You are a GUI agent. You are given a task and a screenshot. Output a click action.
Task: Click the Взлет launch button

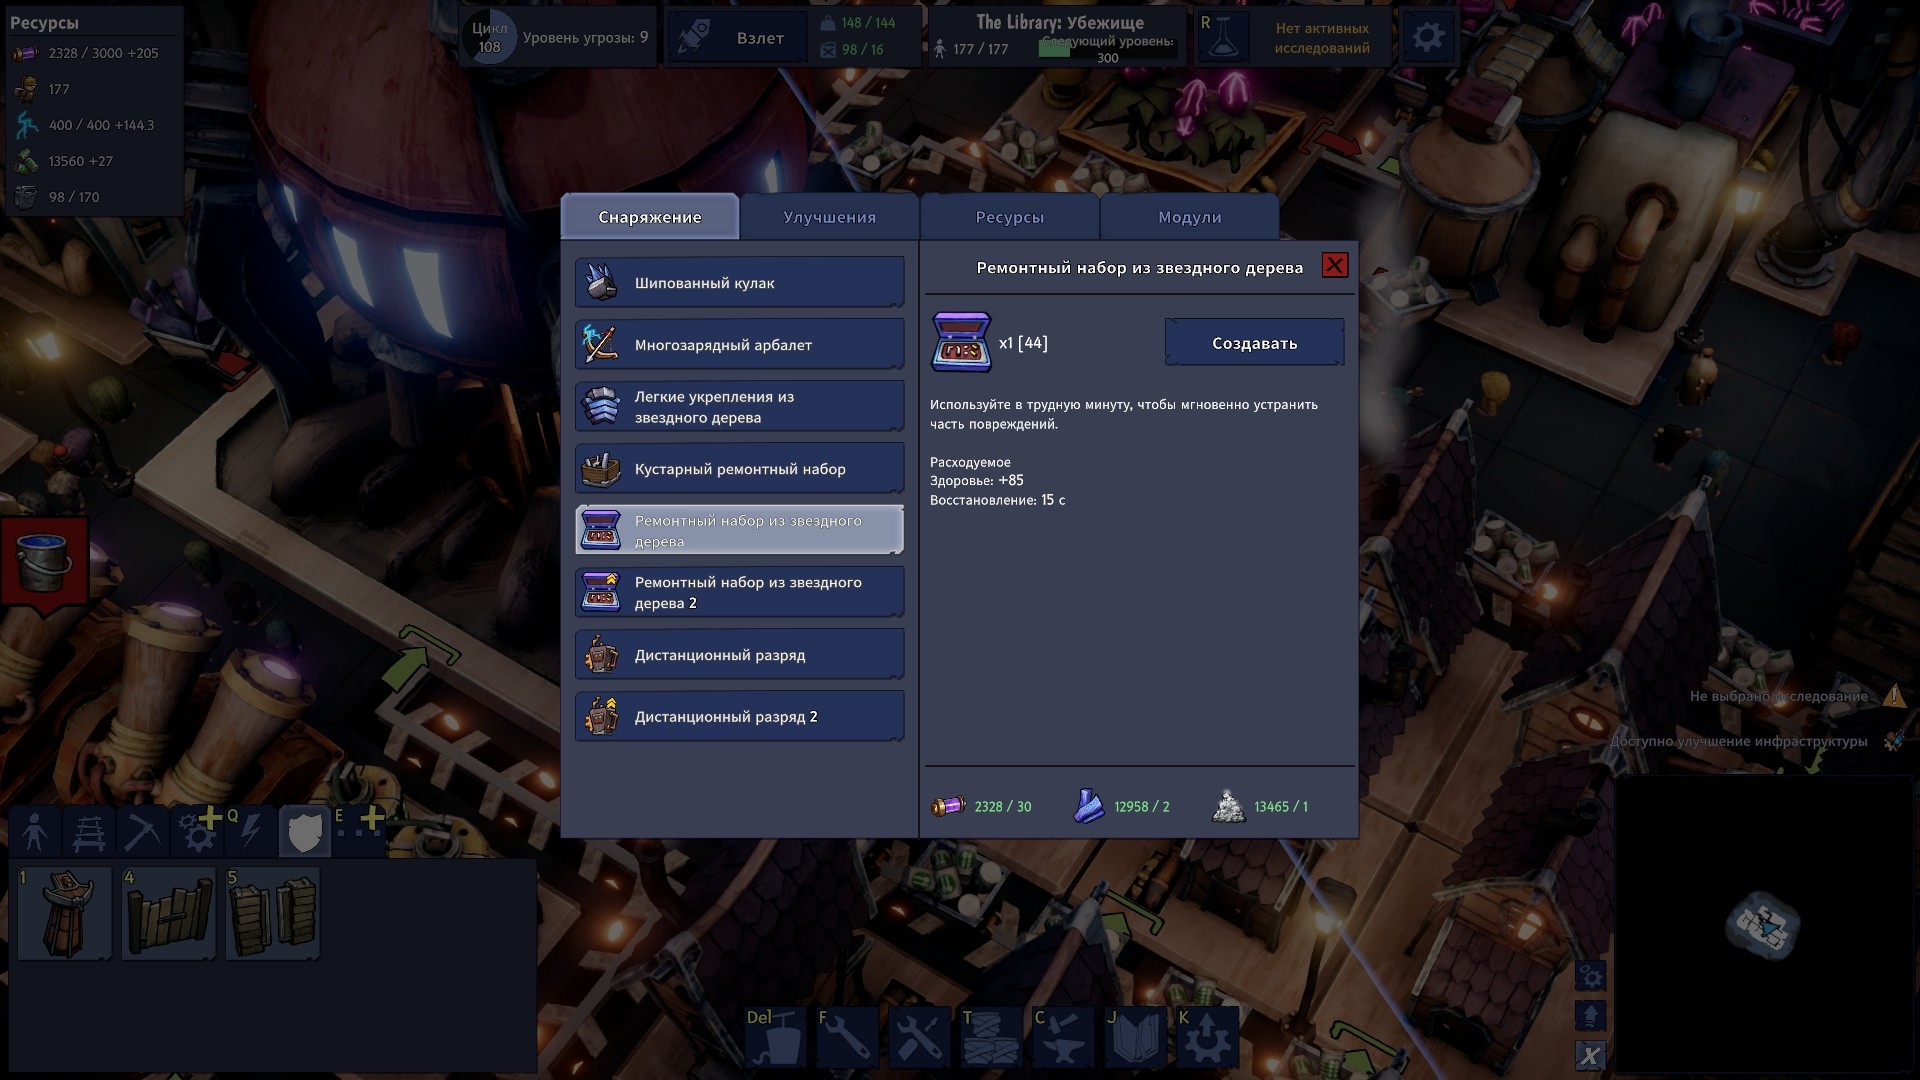[759, 38]
